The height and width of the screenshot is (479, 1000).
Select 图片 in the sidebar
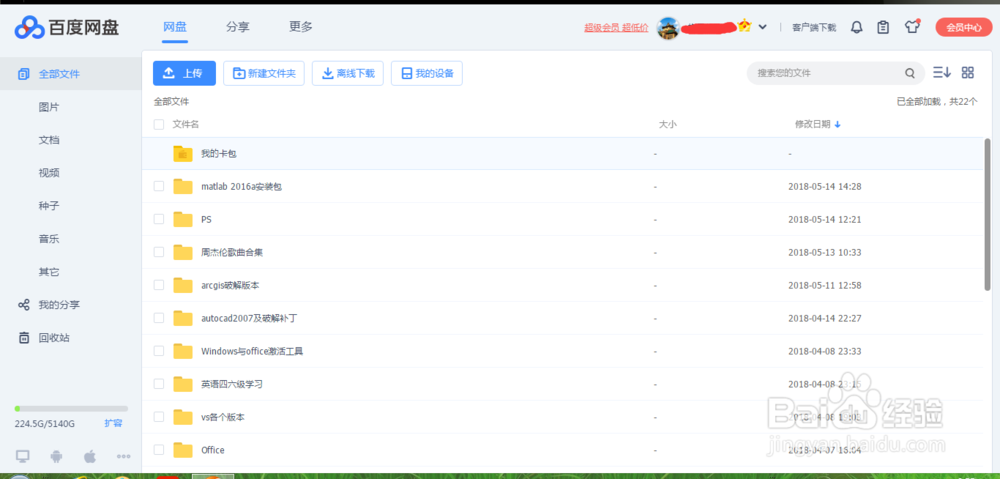tap(49, 107)
